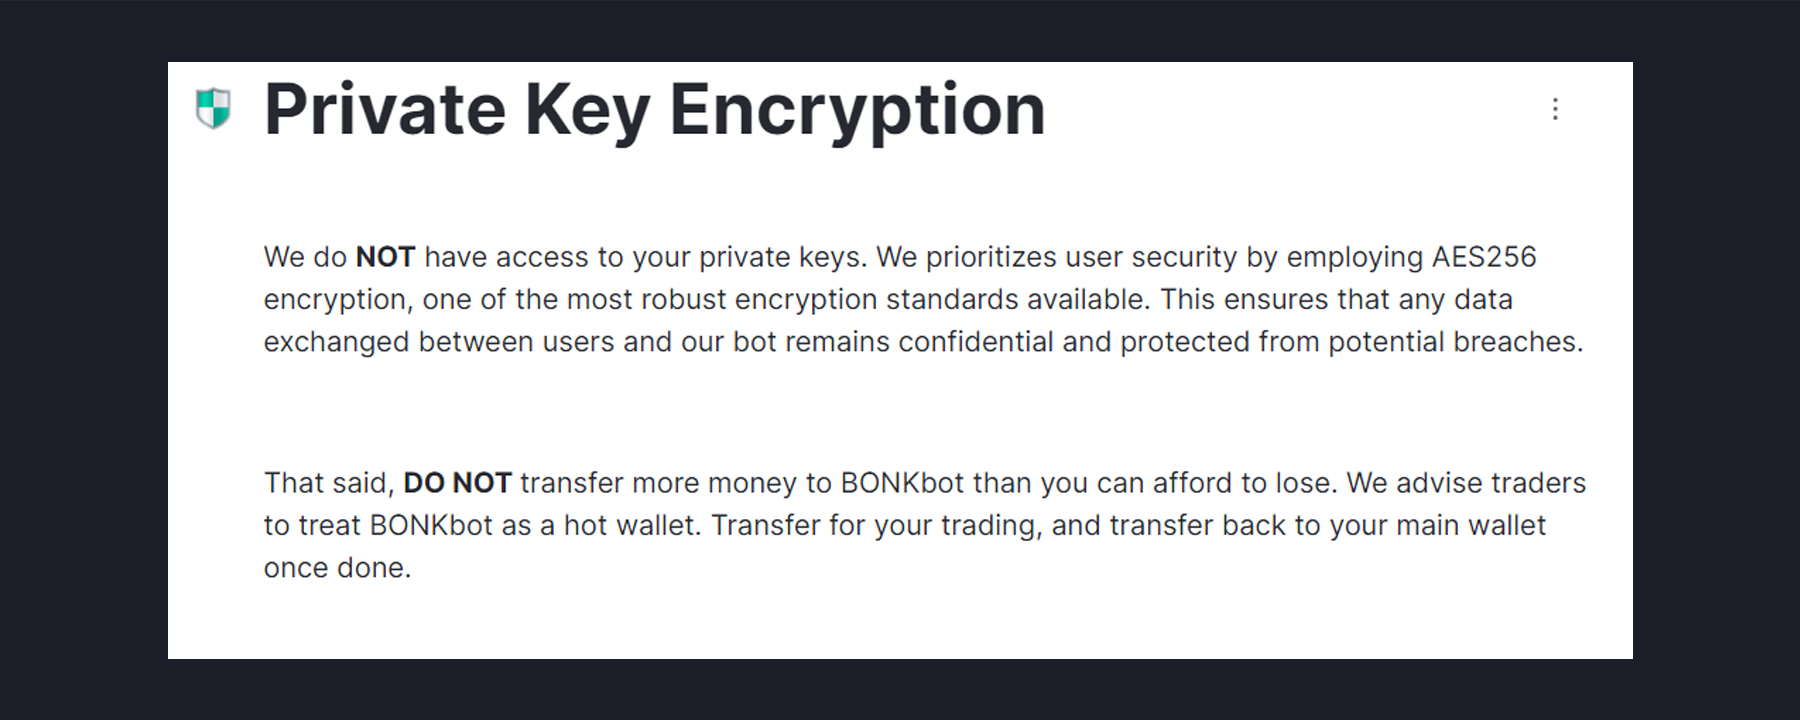The width and height of the screenshot is (1800, 720).
Task: Click the words "That said,"
Action: click(329, 483)
